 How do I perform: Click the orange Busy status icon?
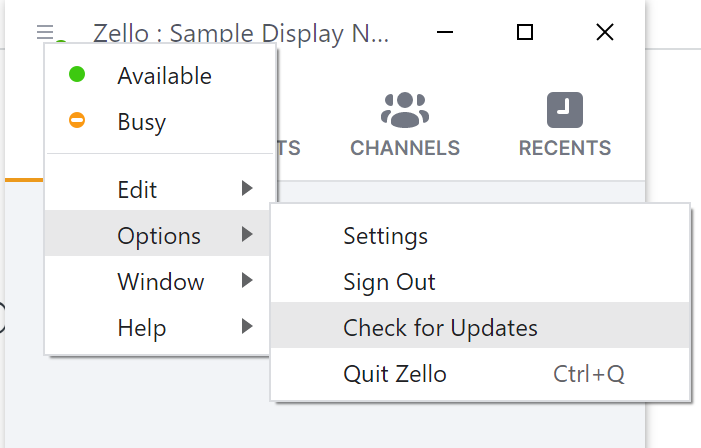pos(77,120)
